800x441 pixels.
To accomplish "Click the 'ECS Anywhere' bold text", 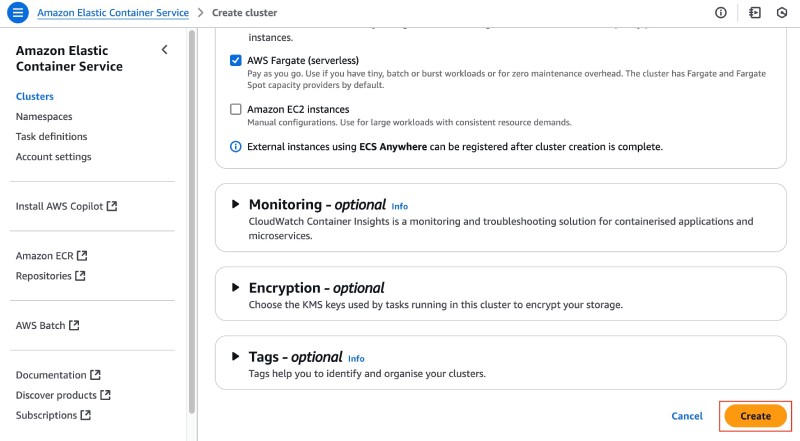I will (393, 147).
